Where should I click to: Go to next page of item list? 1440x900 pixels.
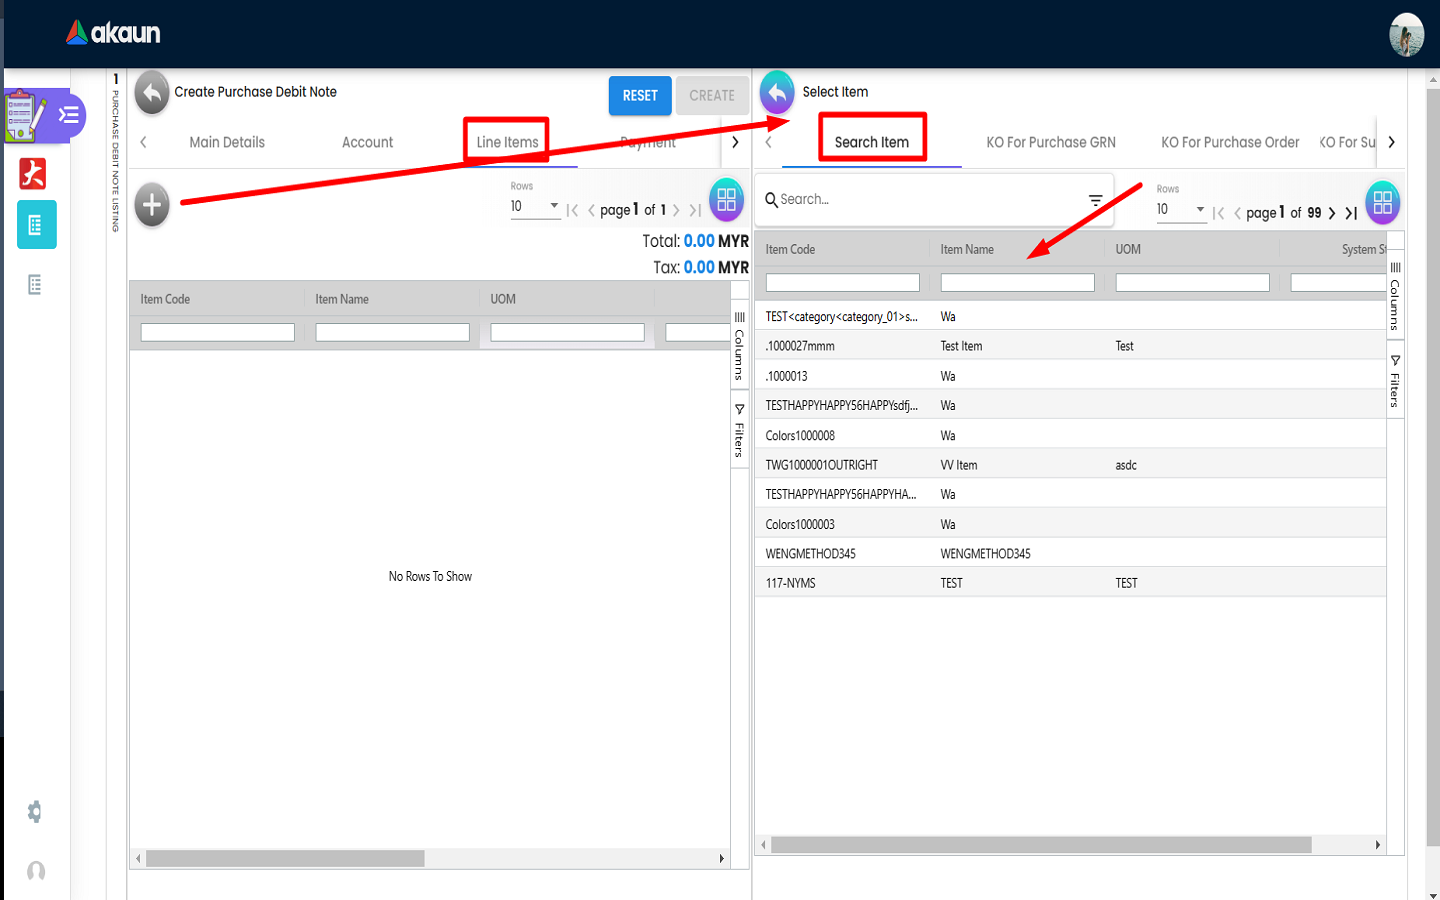[1332, 213]
